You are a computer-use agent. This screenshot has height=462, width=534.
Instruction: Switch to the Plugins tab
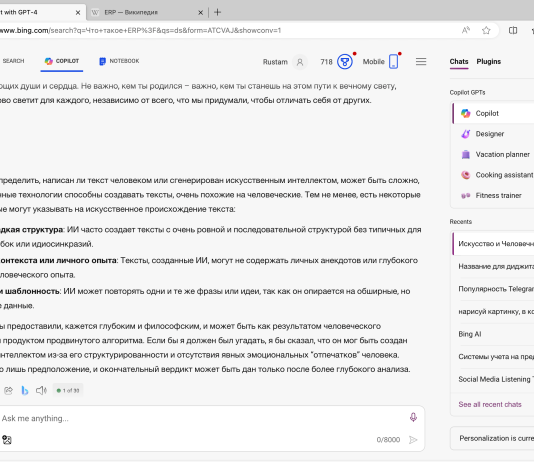point(489,62)
